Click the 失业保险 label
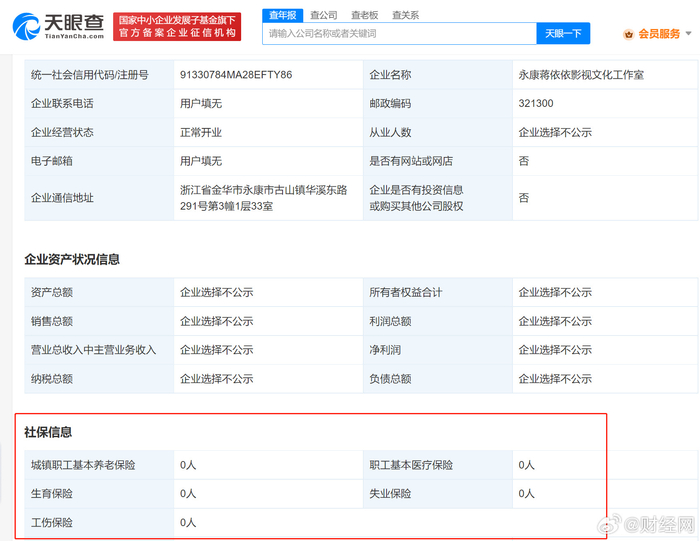Image resolution: width=700 pixels, height=541 pixels. 390,494
